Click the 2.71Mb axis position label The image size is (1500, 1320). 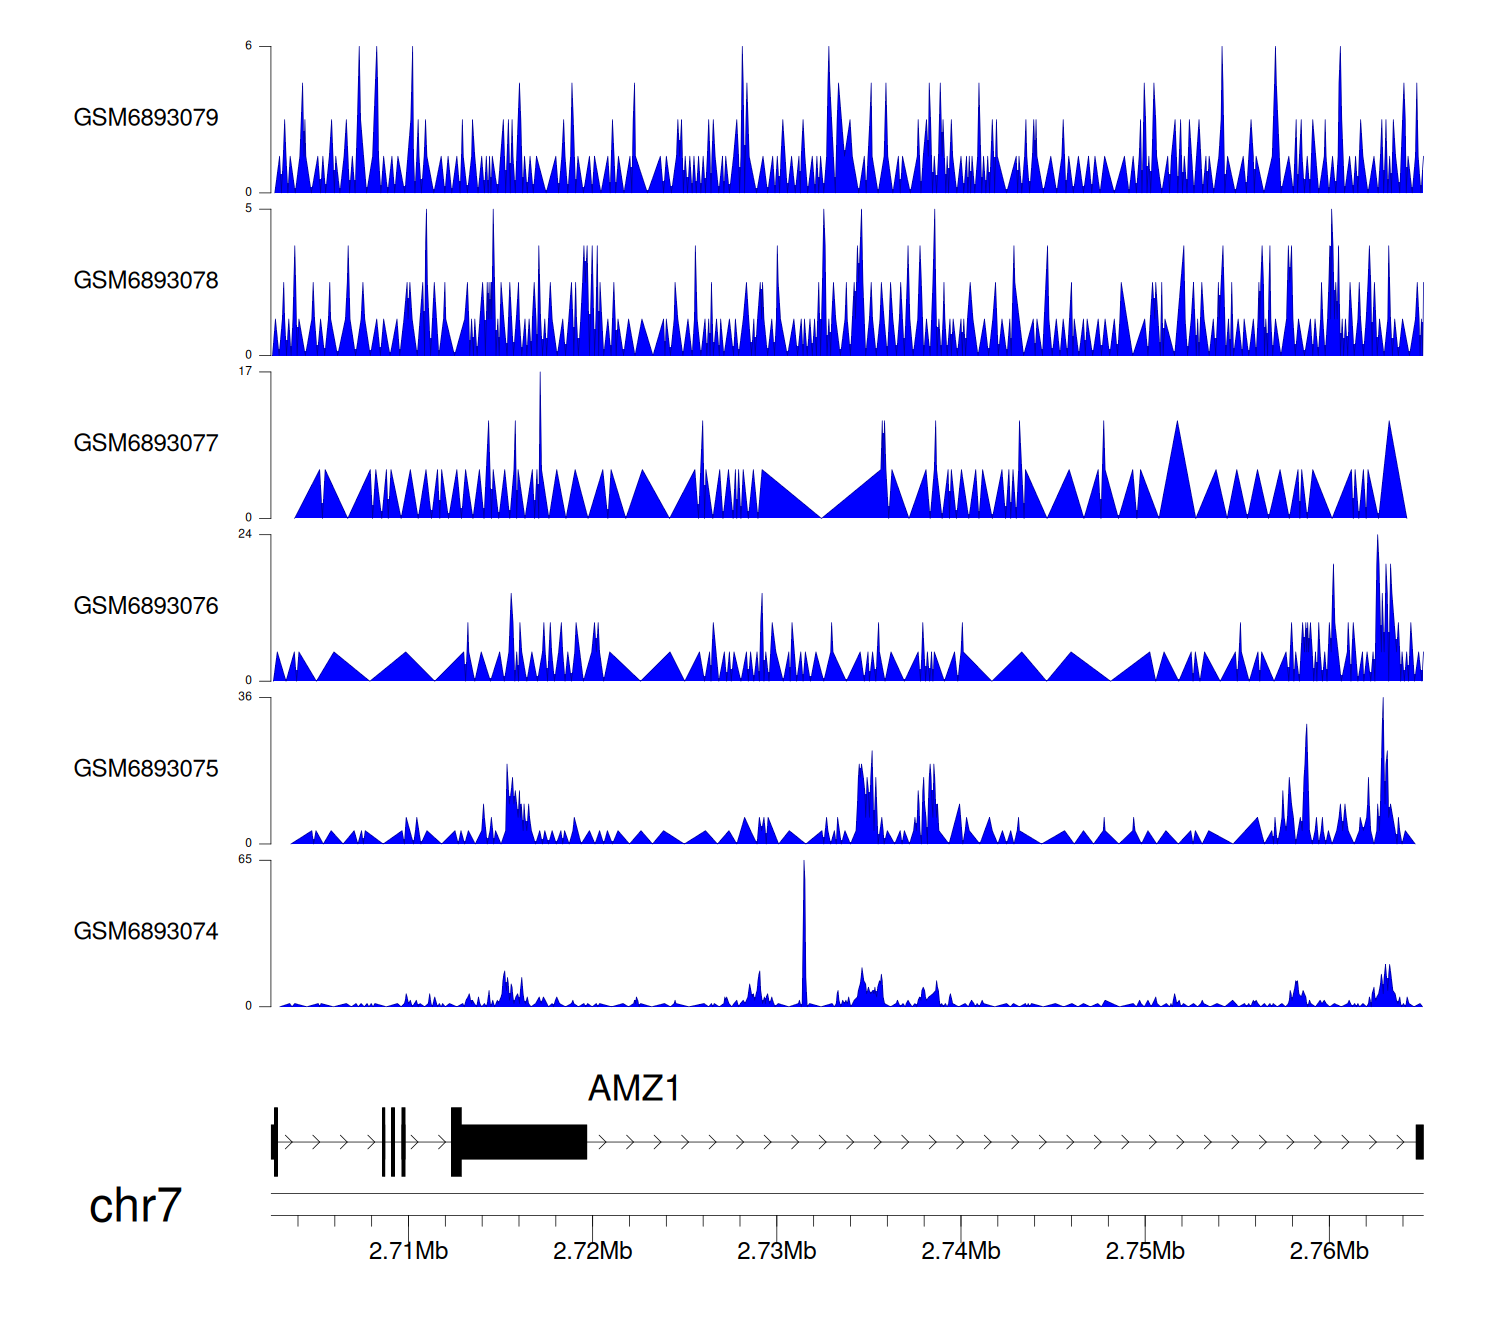pos(408,1251)
